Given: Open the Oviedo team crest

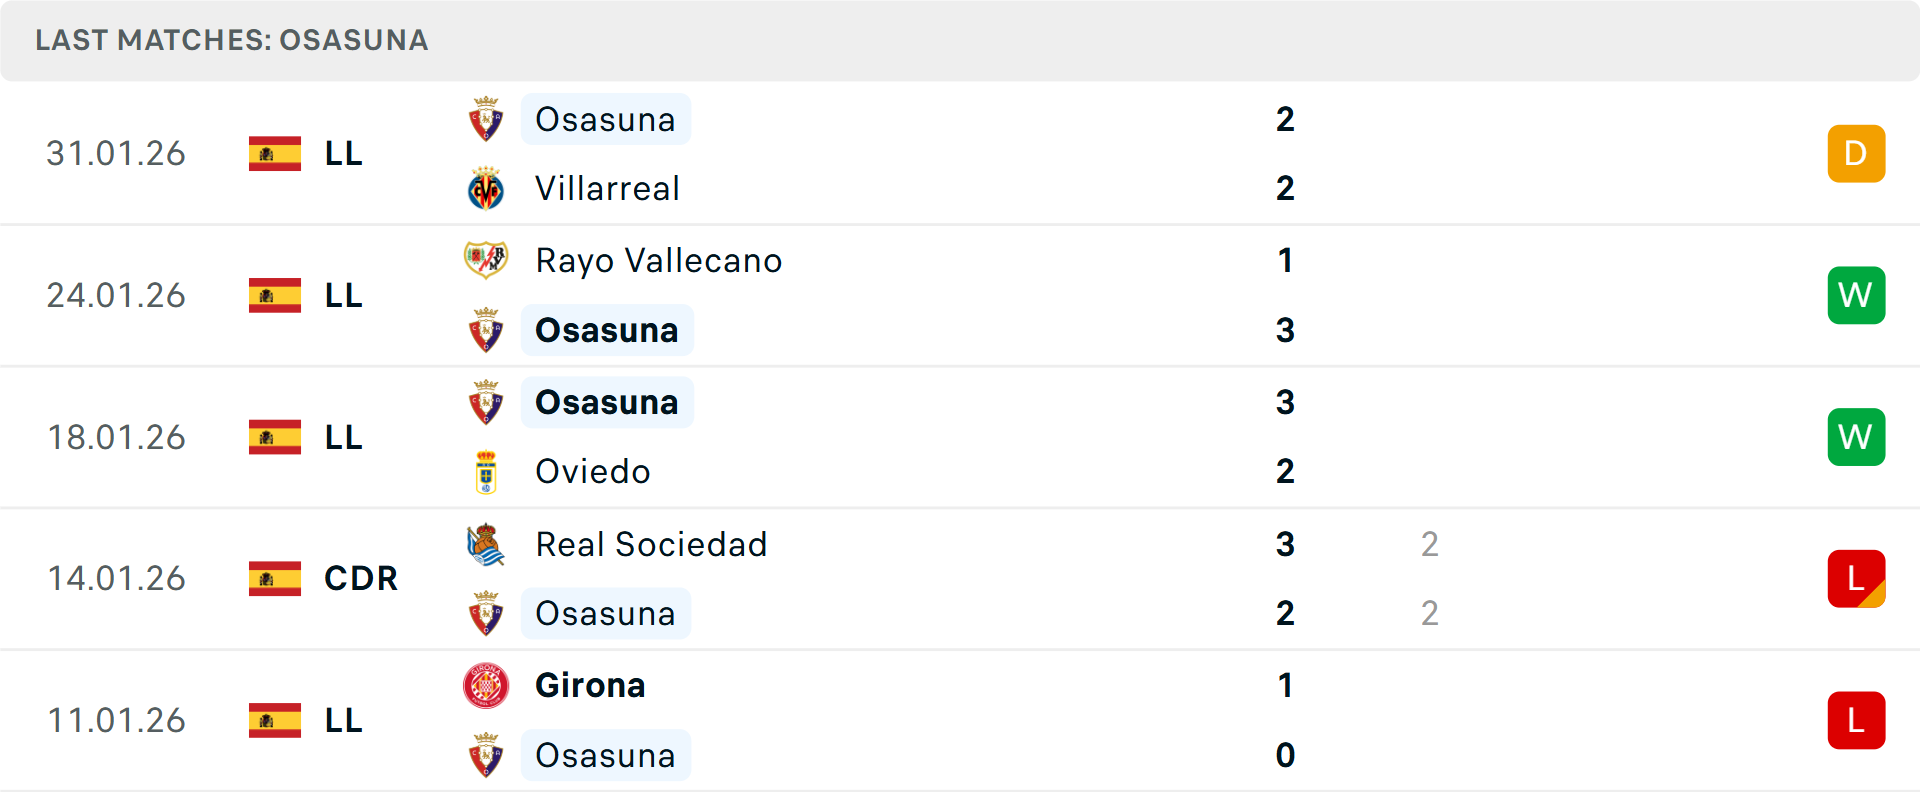Looking at the screenshot, I should pos(486,471).
